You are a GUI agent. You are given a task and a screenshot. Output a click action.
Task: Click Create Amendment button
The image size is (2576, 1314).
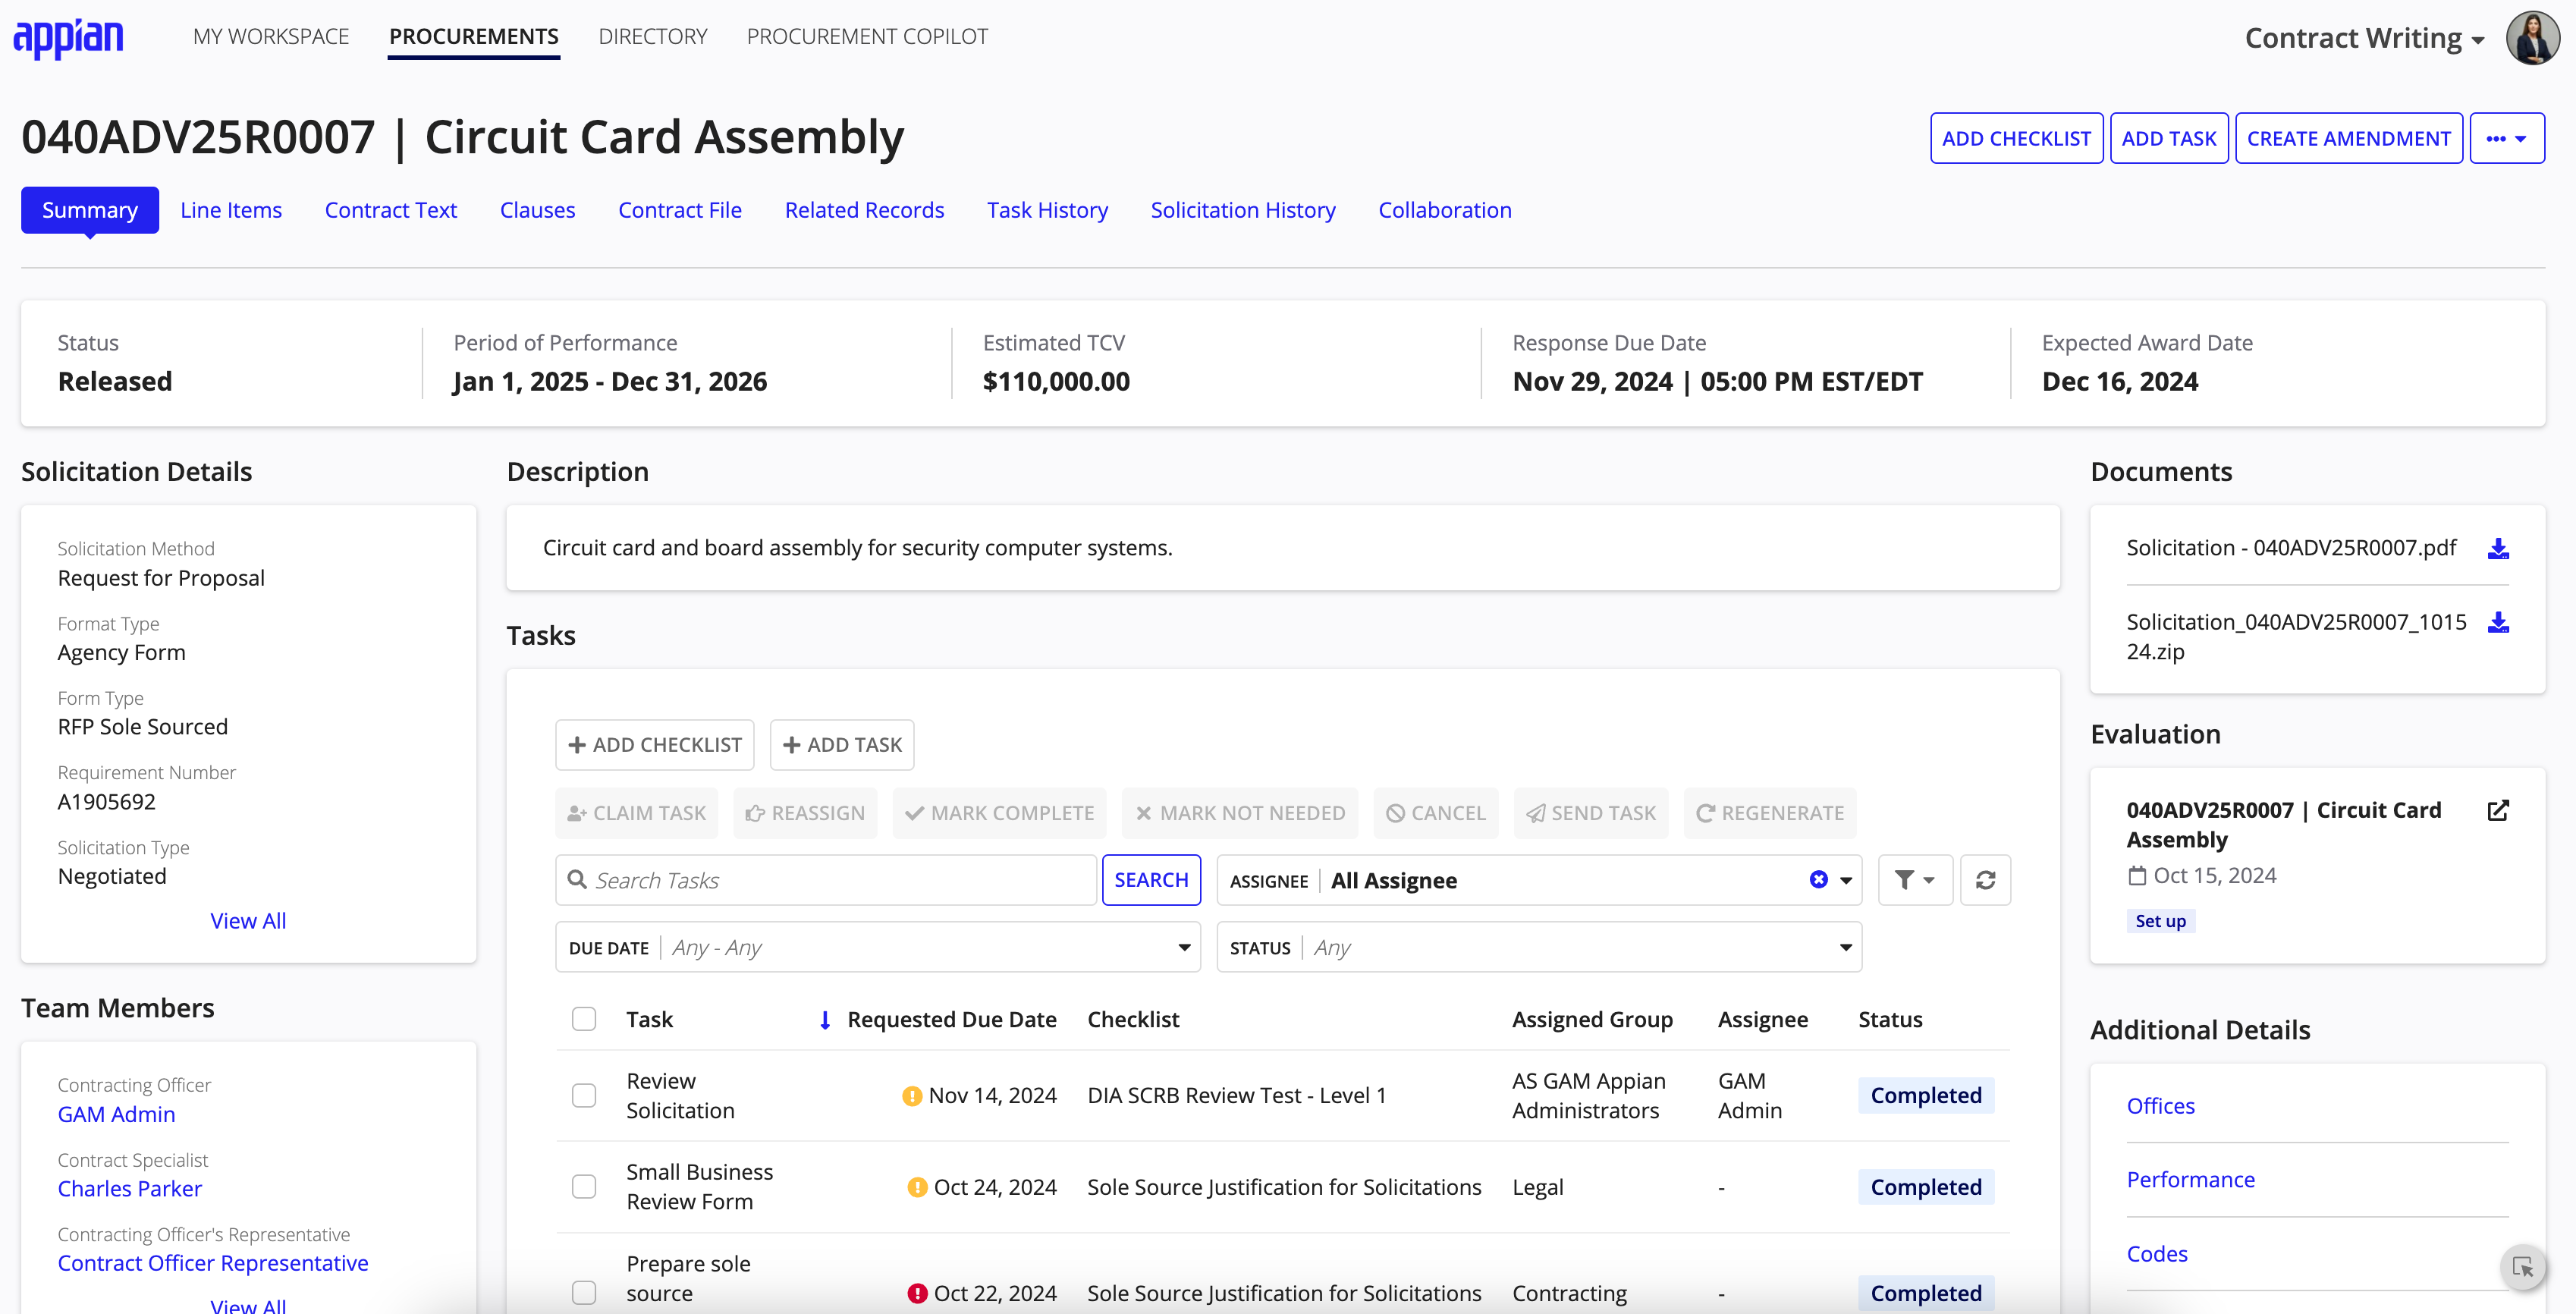pyautogui.click(x=2348, y=138)
